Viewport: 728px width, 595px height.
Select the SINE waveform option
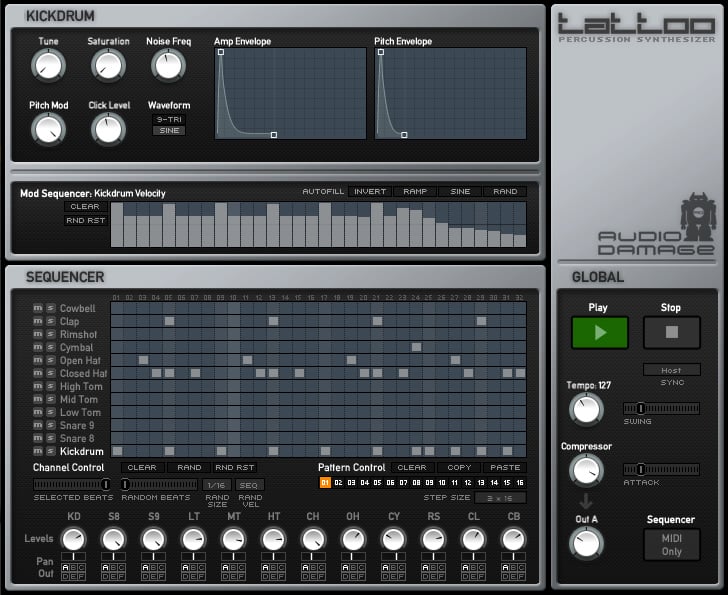tap(169, 131)
